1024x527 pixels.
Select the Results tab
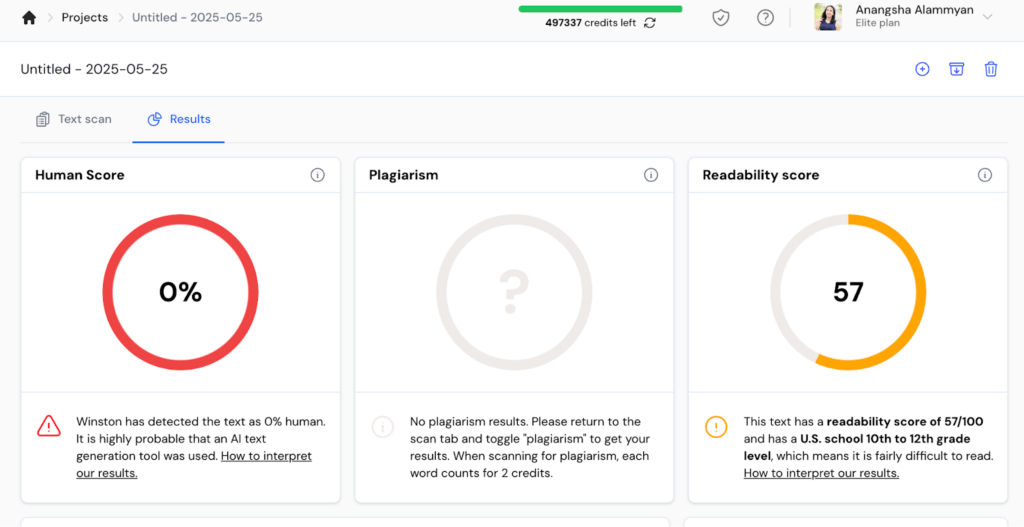[179, 119]
